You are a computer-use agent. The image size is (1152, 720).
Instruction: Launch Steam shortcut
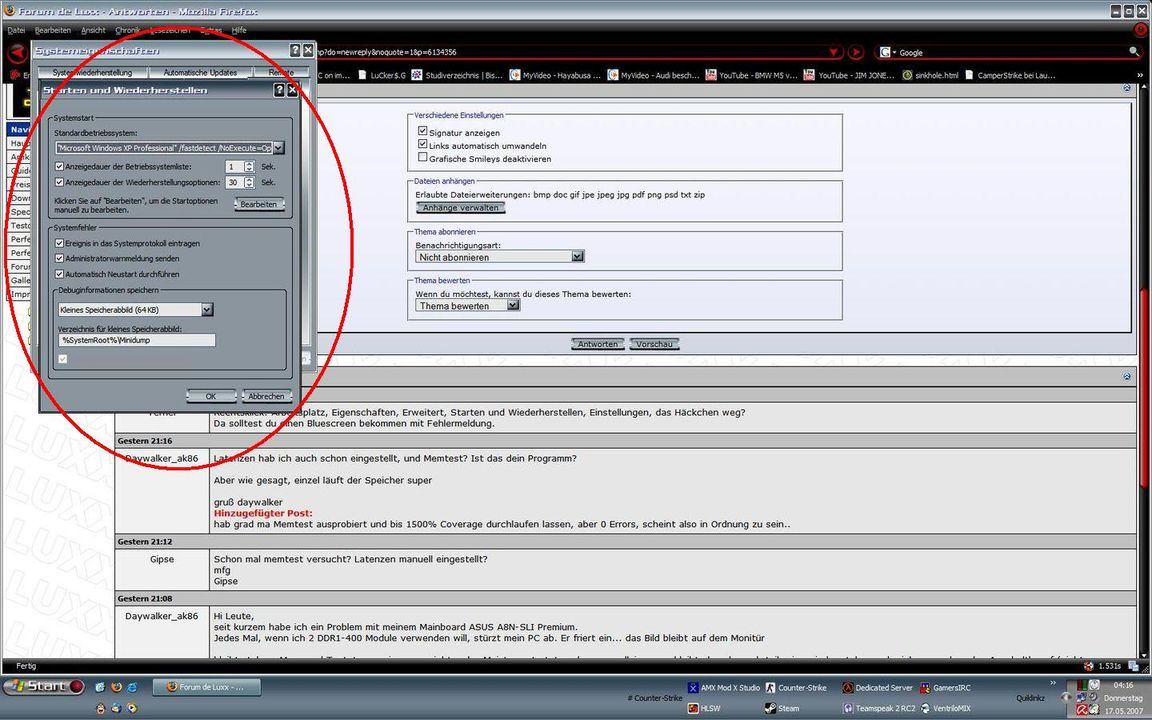[x=782, y=708]
